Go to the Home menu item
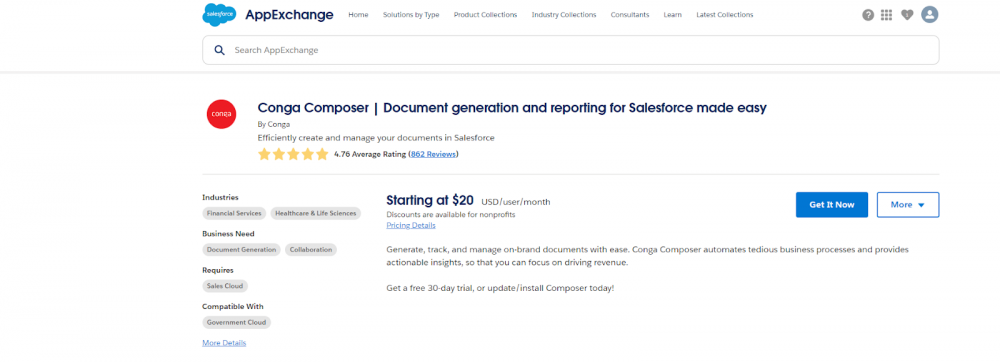Viewport: 1000px width, 362px height. coord(358,15)
